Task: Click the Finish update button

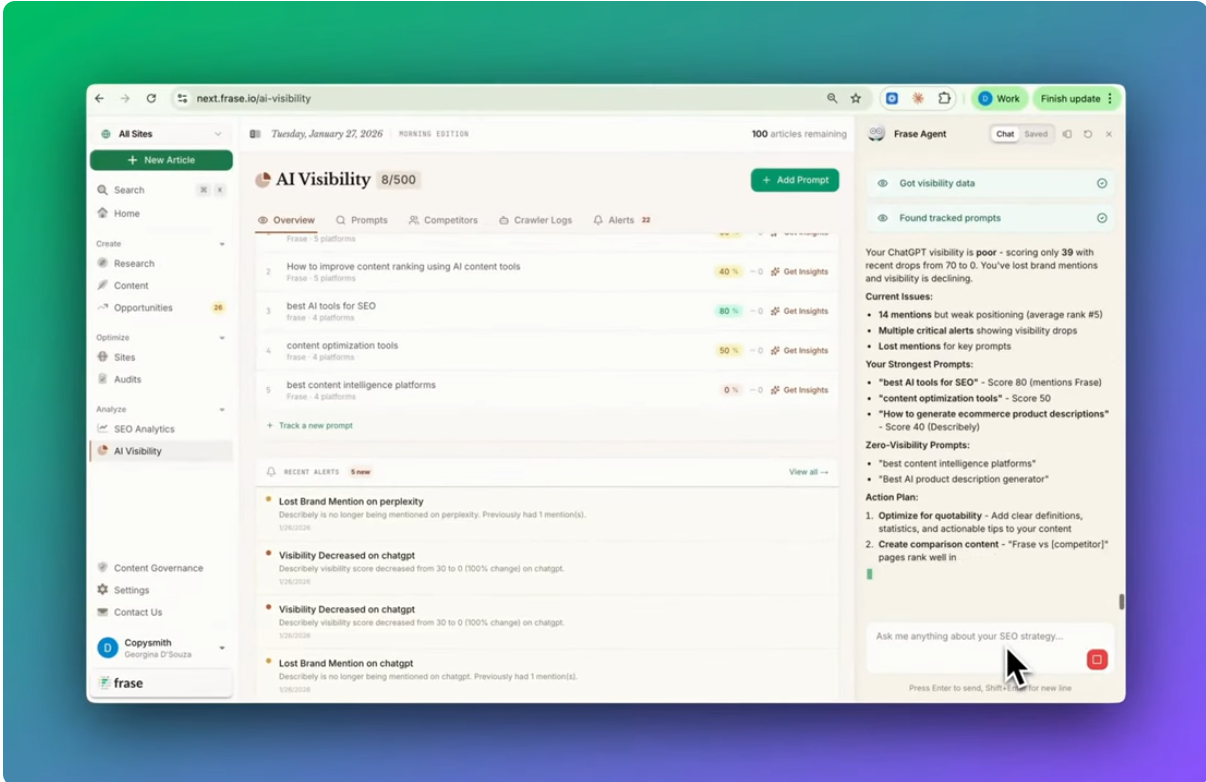Action: point(1077,99)
